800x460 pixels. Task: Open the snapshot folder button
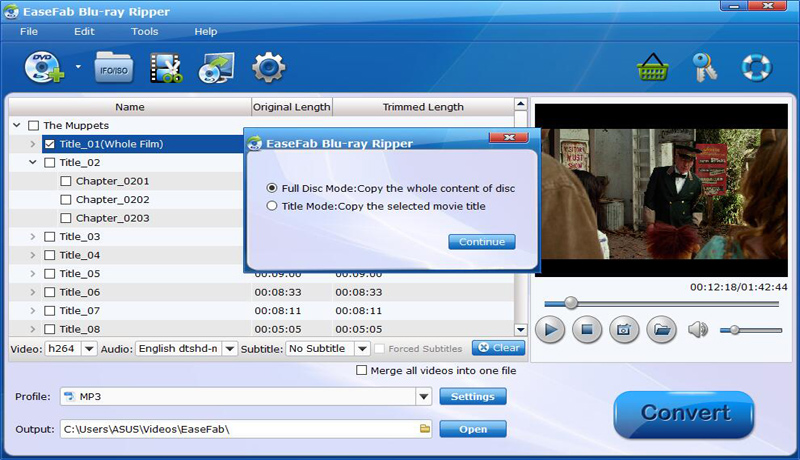coord(662,330)
